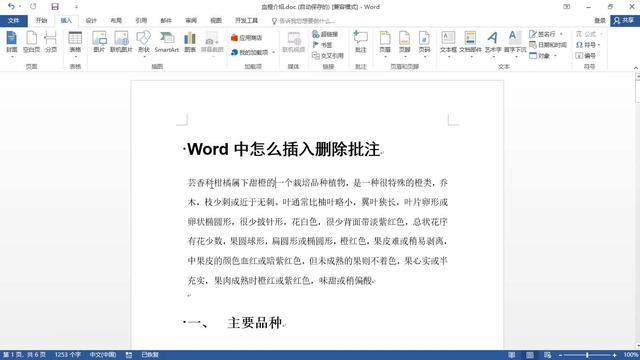Click the heading 'Word 中怎么插入删除批注'
The width and height of the screenshot is (640, 360).
tap(283, 149)
